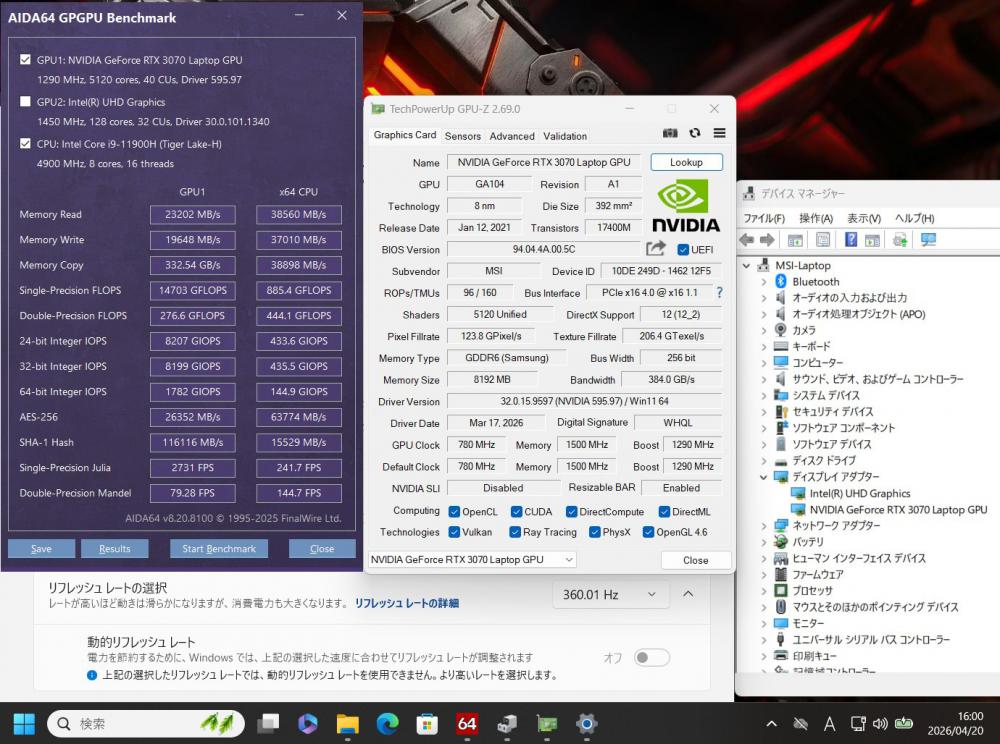
Task: Switch to the Sensors tab in GPU-Z
Action: pos(462,136)
